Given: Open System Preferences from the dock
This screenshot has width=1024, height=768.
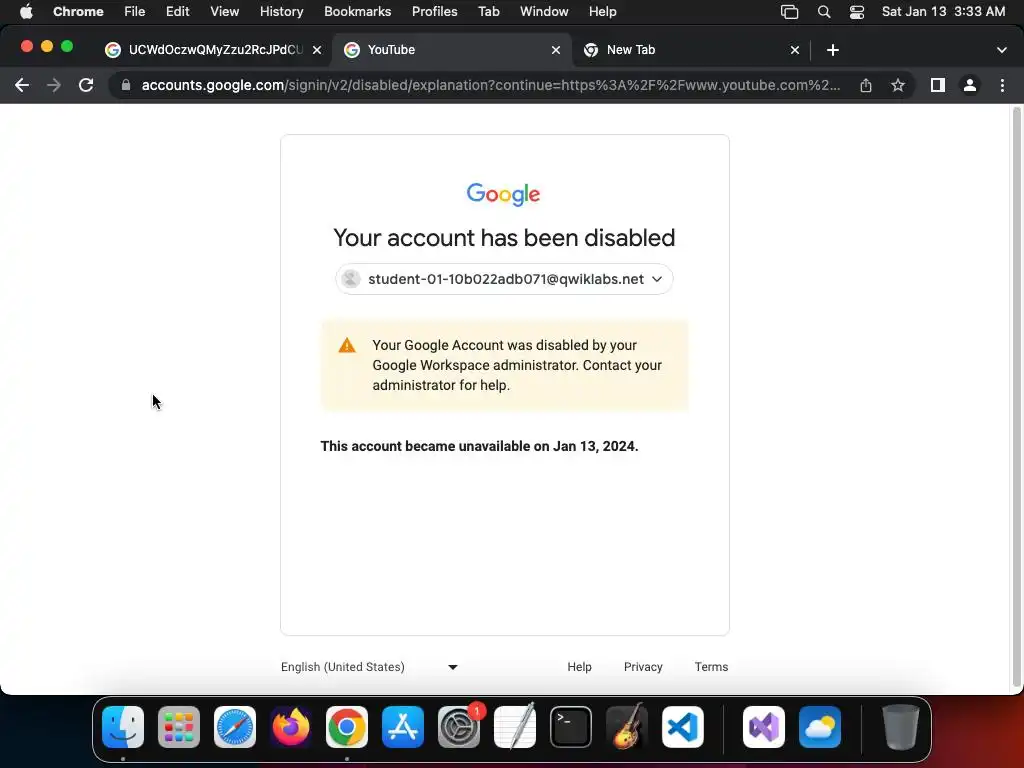Looking at the screenshot, I should pos(459,727).
